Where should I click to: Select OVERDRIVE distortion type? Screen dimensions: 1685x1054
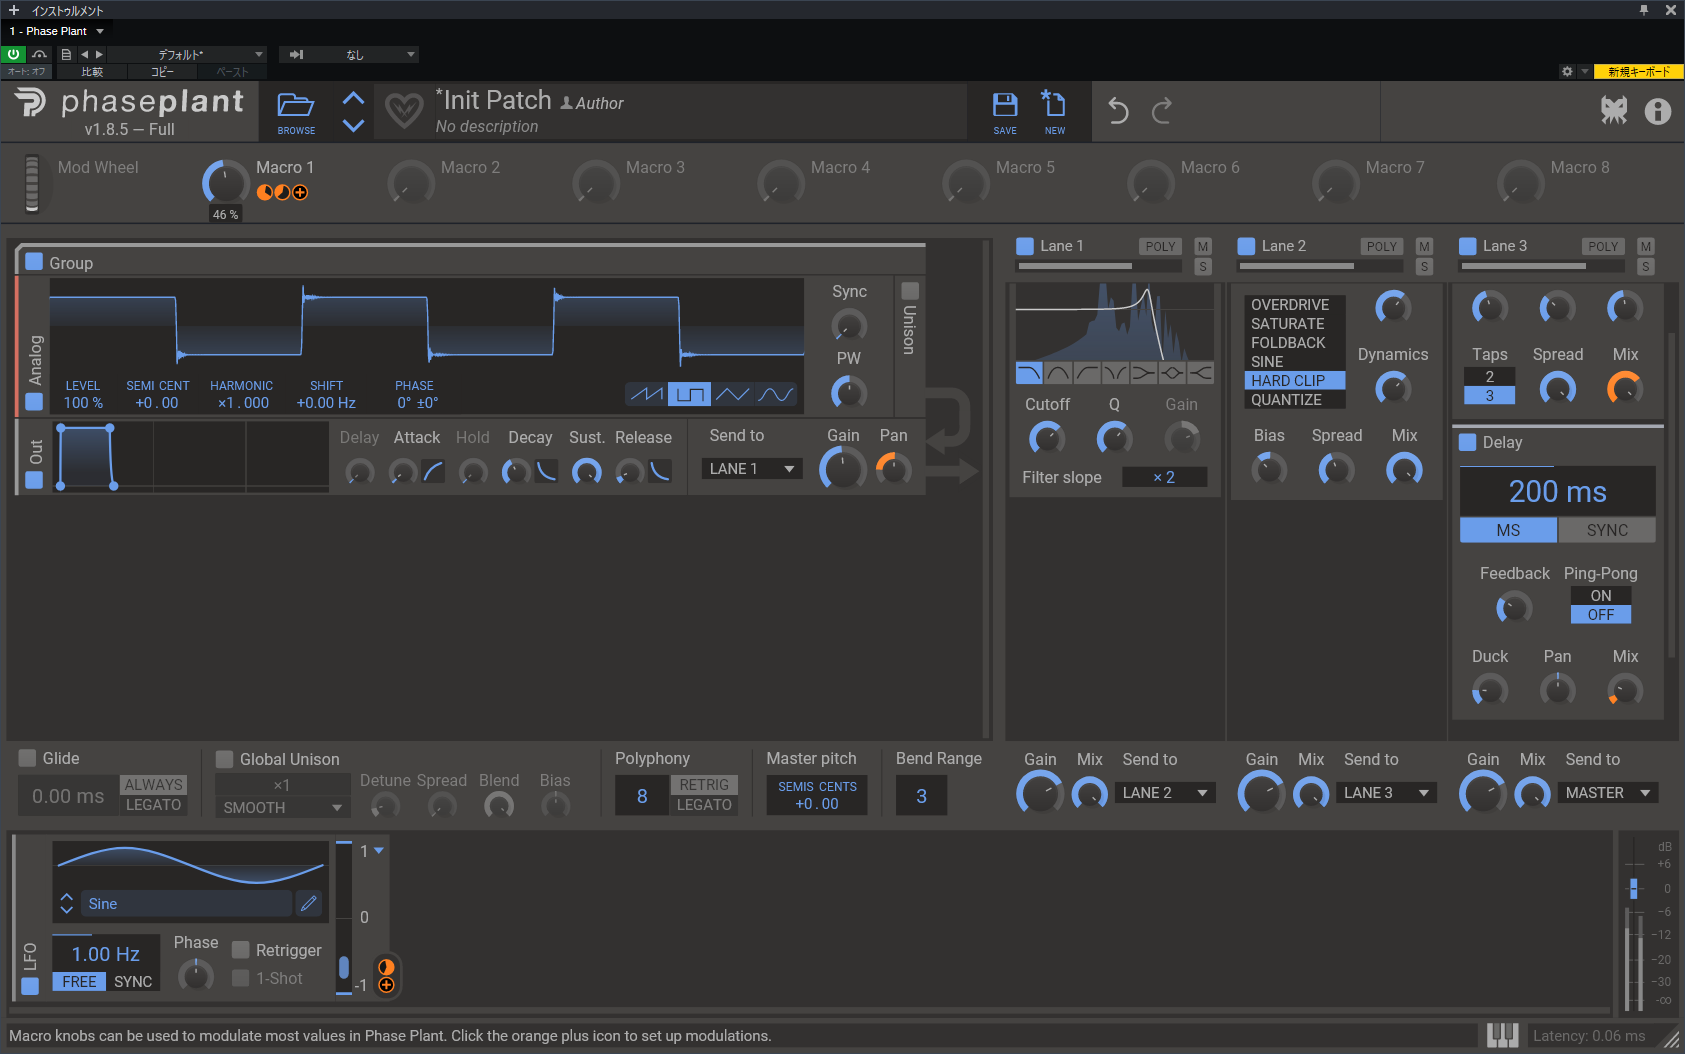1295,305
